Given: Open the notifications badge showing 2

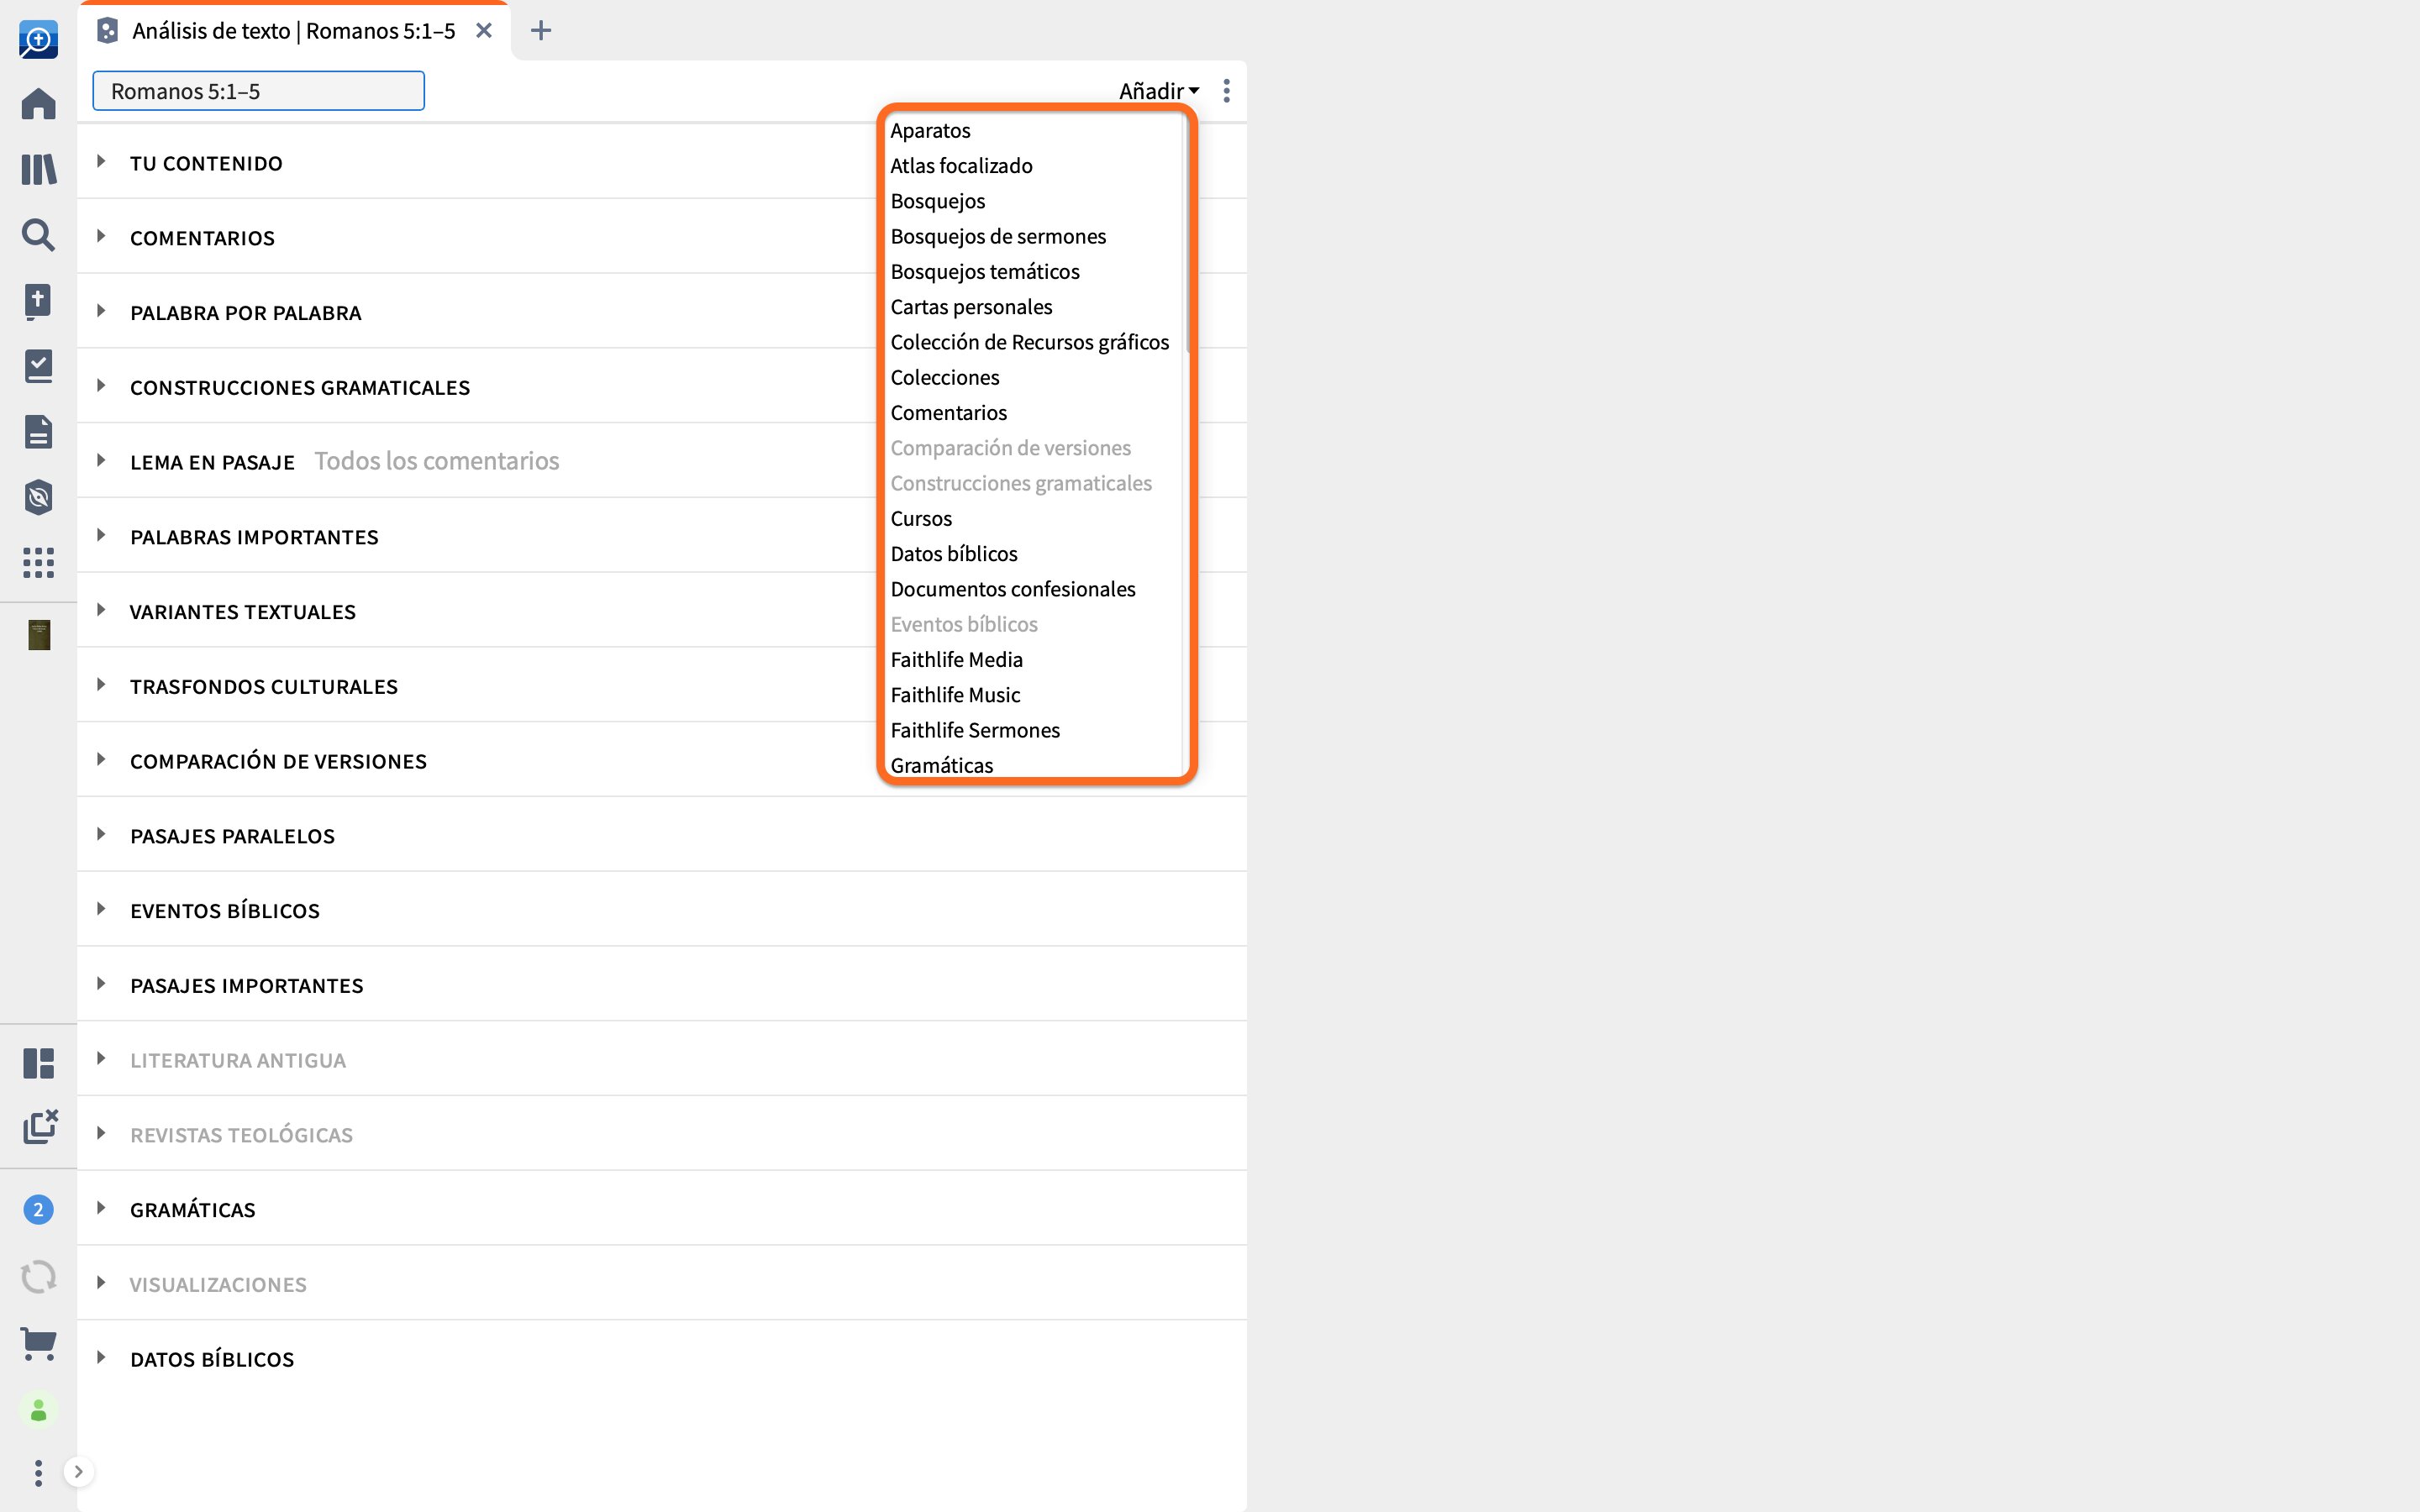Looking at the screenshot, I should (x=38, y=1210).
